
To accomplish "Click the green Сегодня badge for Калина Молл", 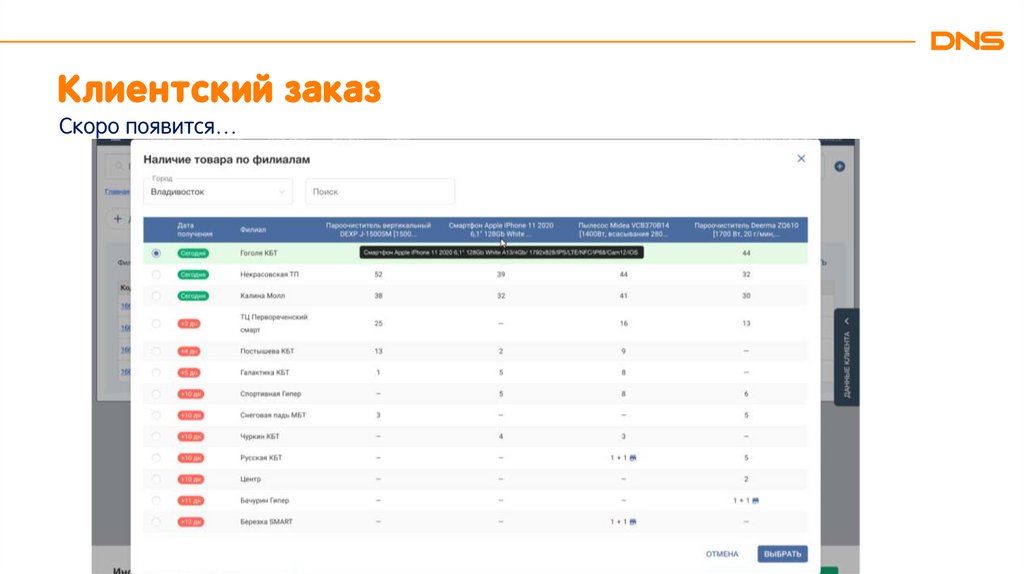I will coord(192,296).
